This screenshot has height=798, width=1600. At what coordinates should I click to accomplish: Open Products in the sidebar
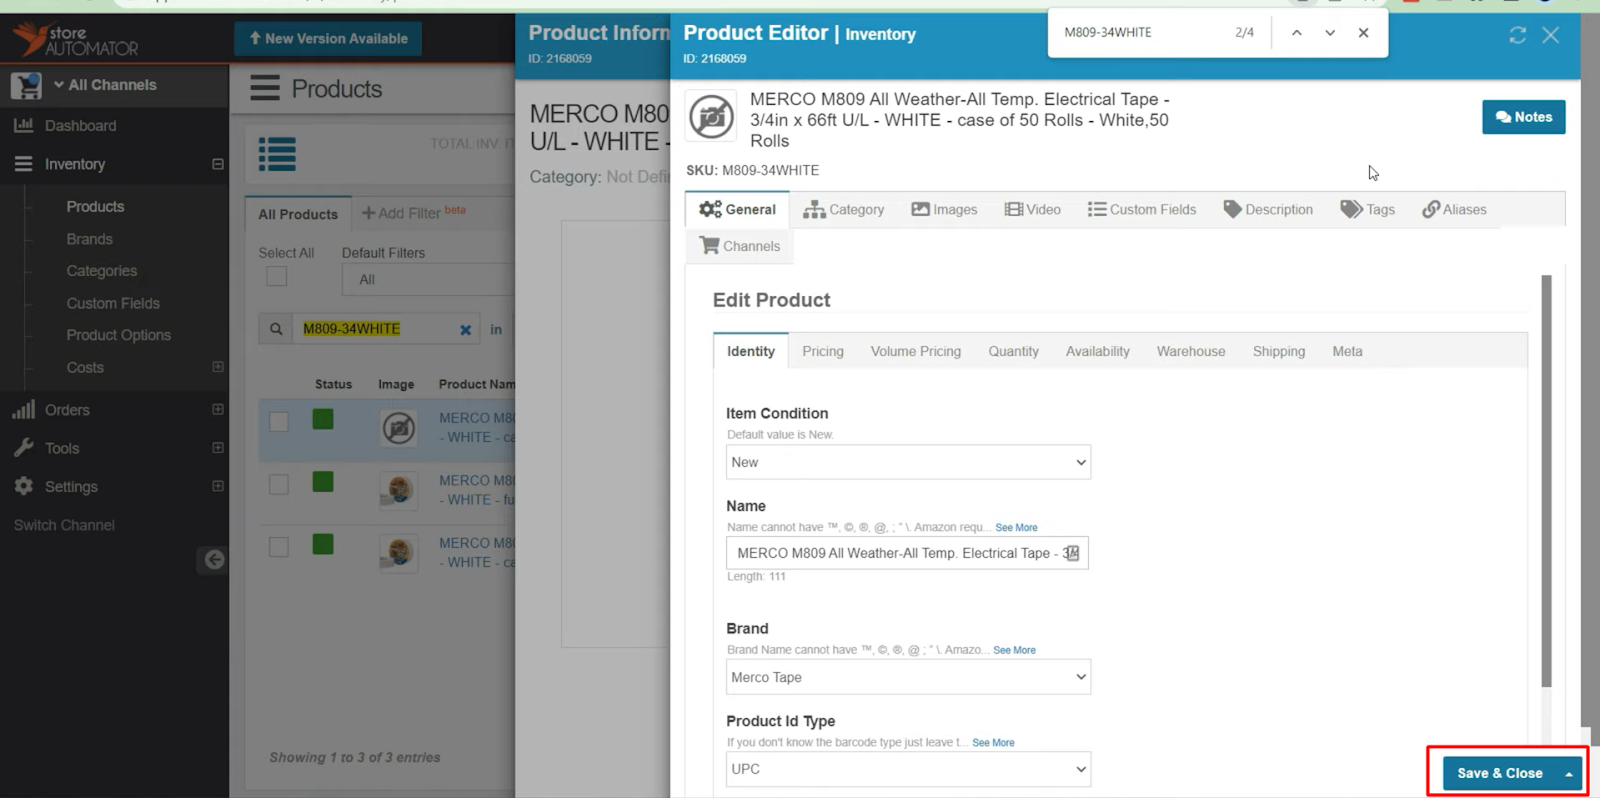(x=95, y=207)
